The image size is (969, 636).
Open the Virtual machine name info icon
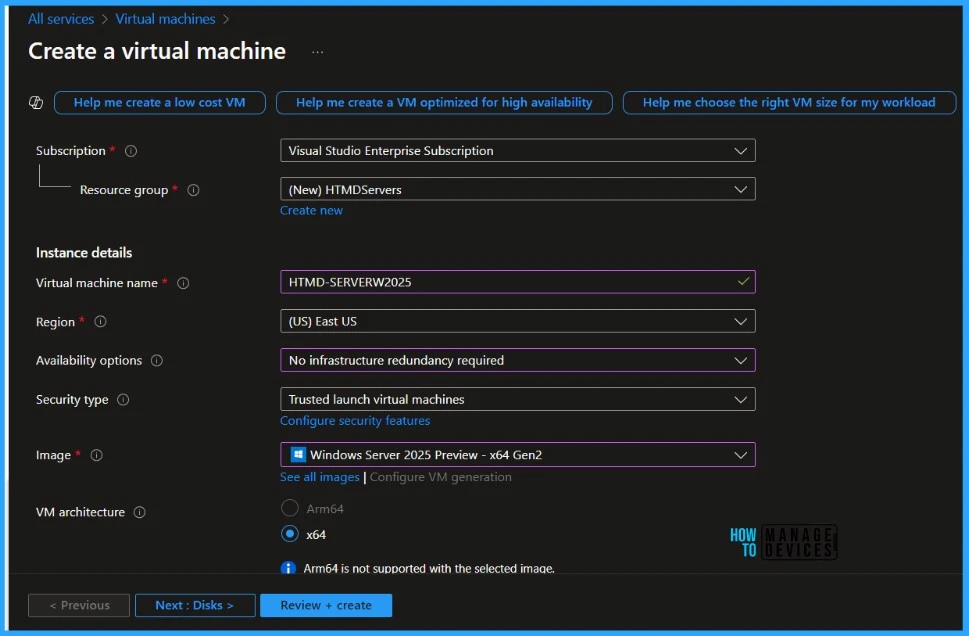(x=183, y=283)
